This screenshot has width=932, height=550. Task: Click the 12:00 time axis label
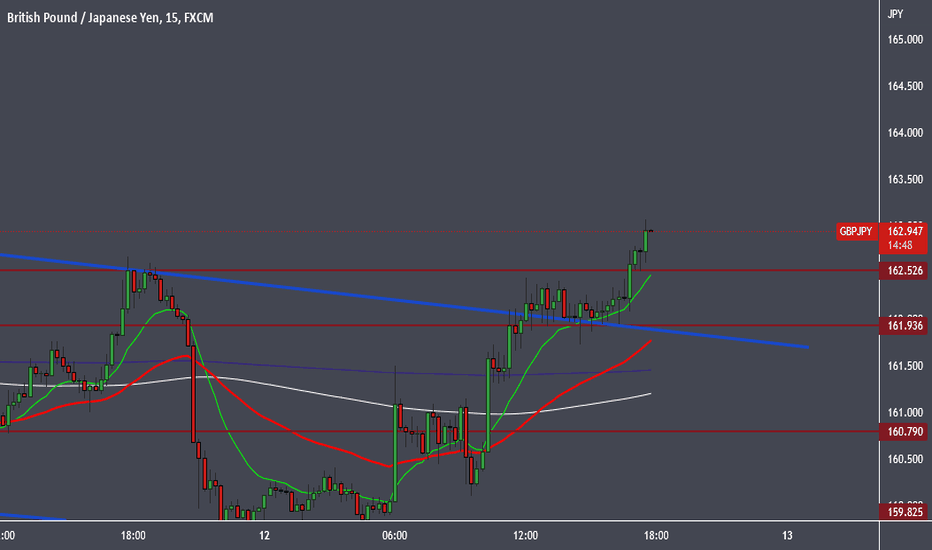click(525, 536)
